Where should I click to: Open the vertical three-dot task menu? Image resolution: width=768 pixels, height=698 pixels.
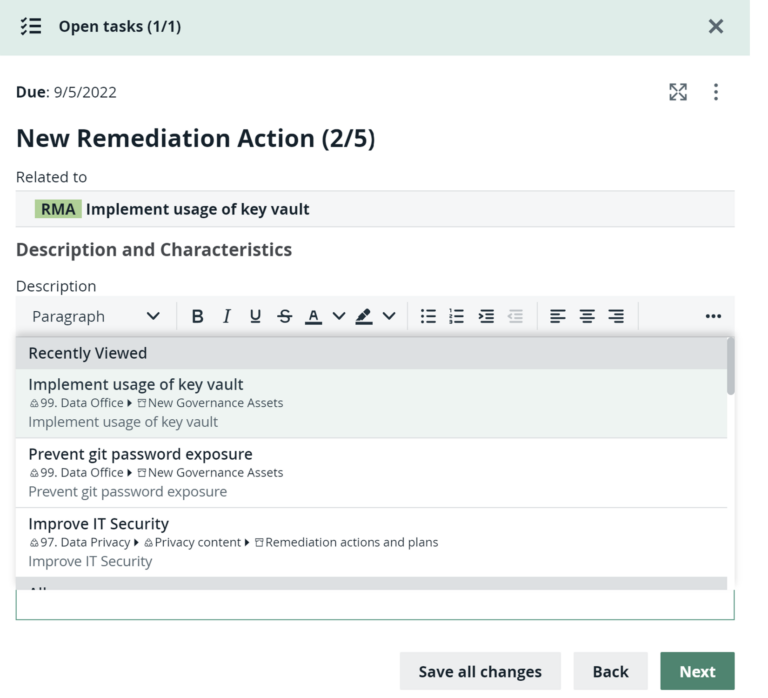click(716, 92)
